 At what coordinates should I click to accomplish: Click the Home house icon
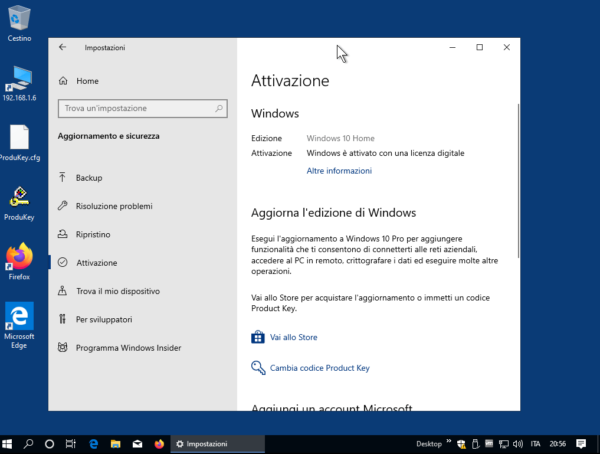pyautogui.click(x=63, y=80)
